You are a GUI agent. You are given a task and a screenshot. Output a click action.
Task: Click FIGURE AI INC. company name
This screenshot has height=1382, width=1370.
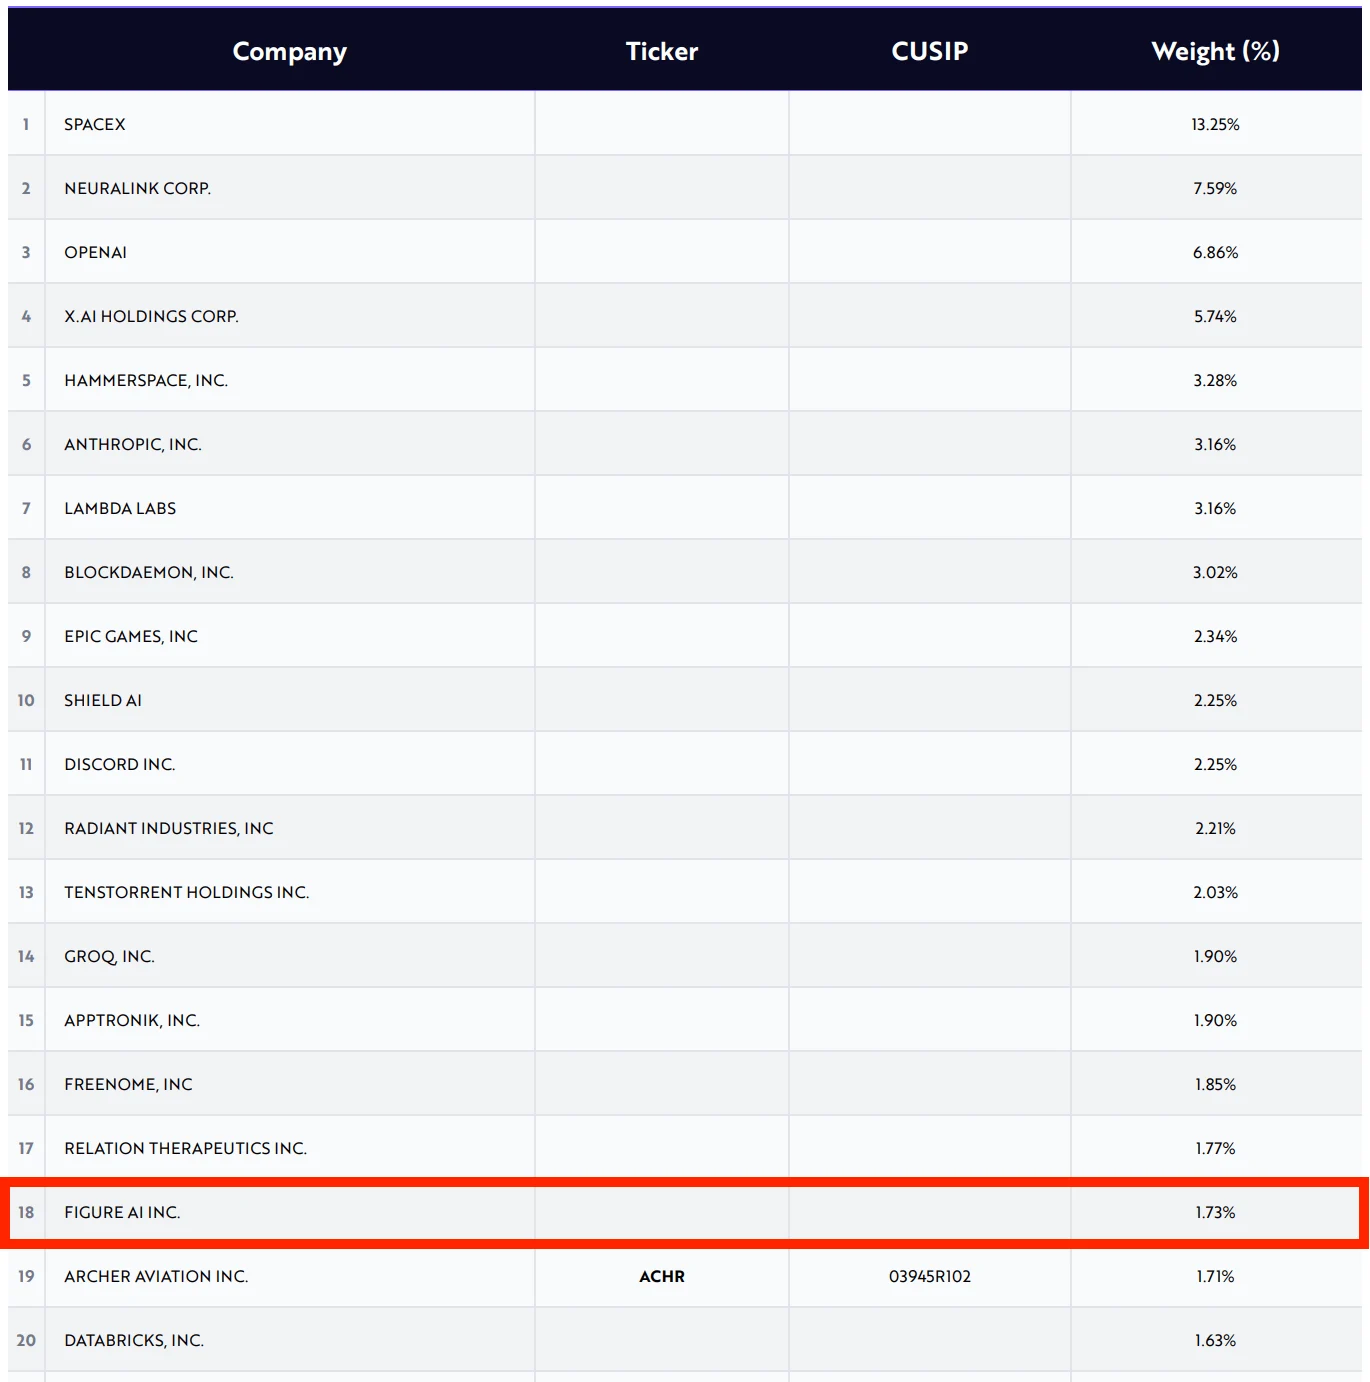click(x=122, y=1212)
